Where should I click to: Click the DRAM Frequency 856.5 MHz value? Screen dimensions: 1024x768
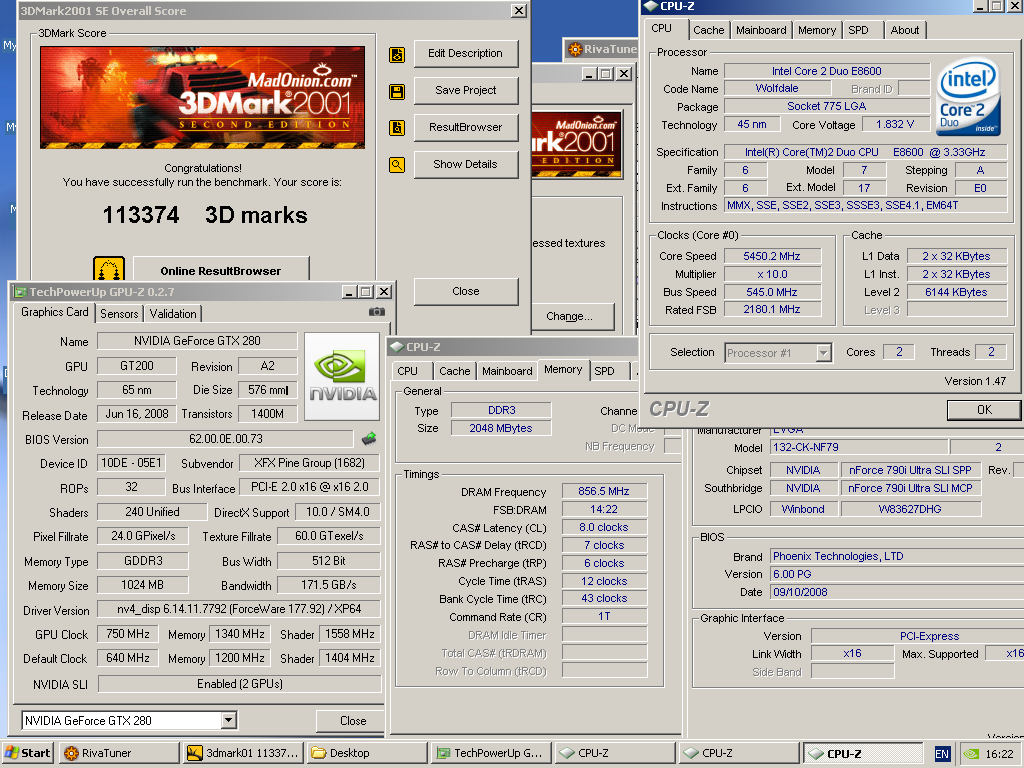[604, 491]
